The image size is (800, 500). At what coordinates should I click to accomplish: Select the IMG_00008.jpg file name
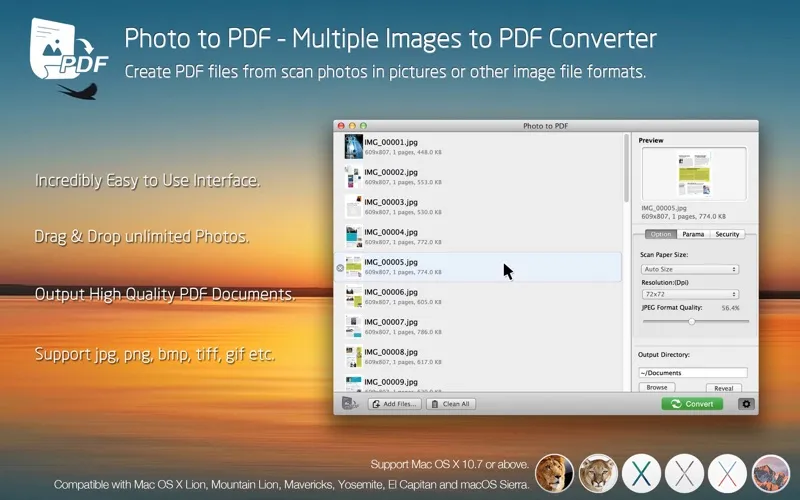[x=391, y=352]
